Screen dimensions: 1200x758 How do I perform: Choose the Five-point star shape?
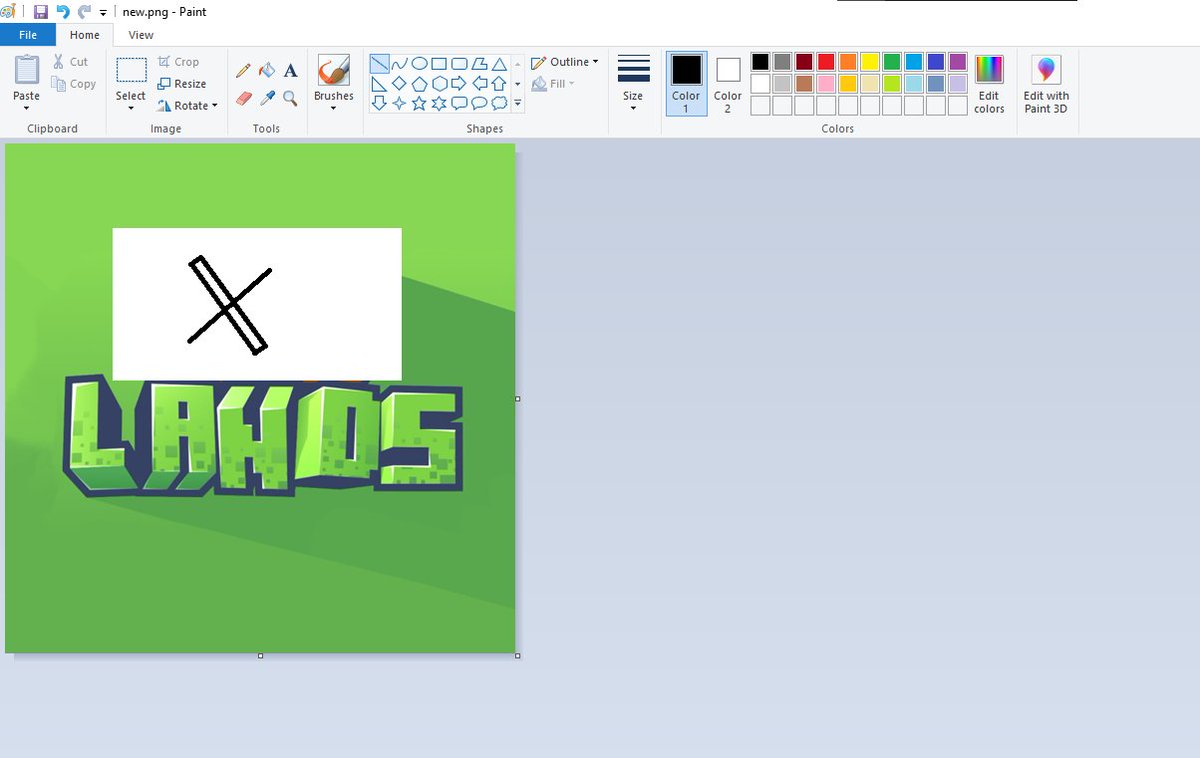point(420,103)
